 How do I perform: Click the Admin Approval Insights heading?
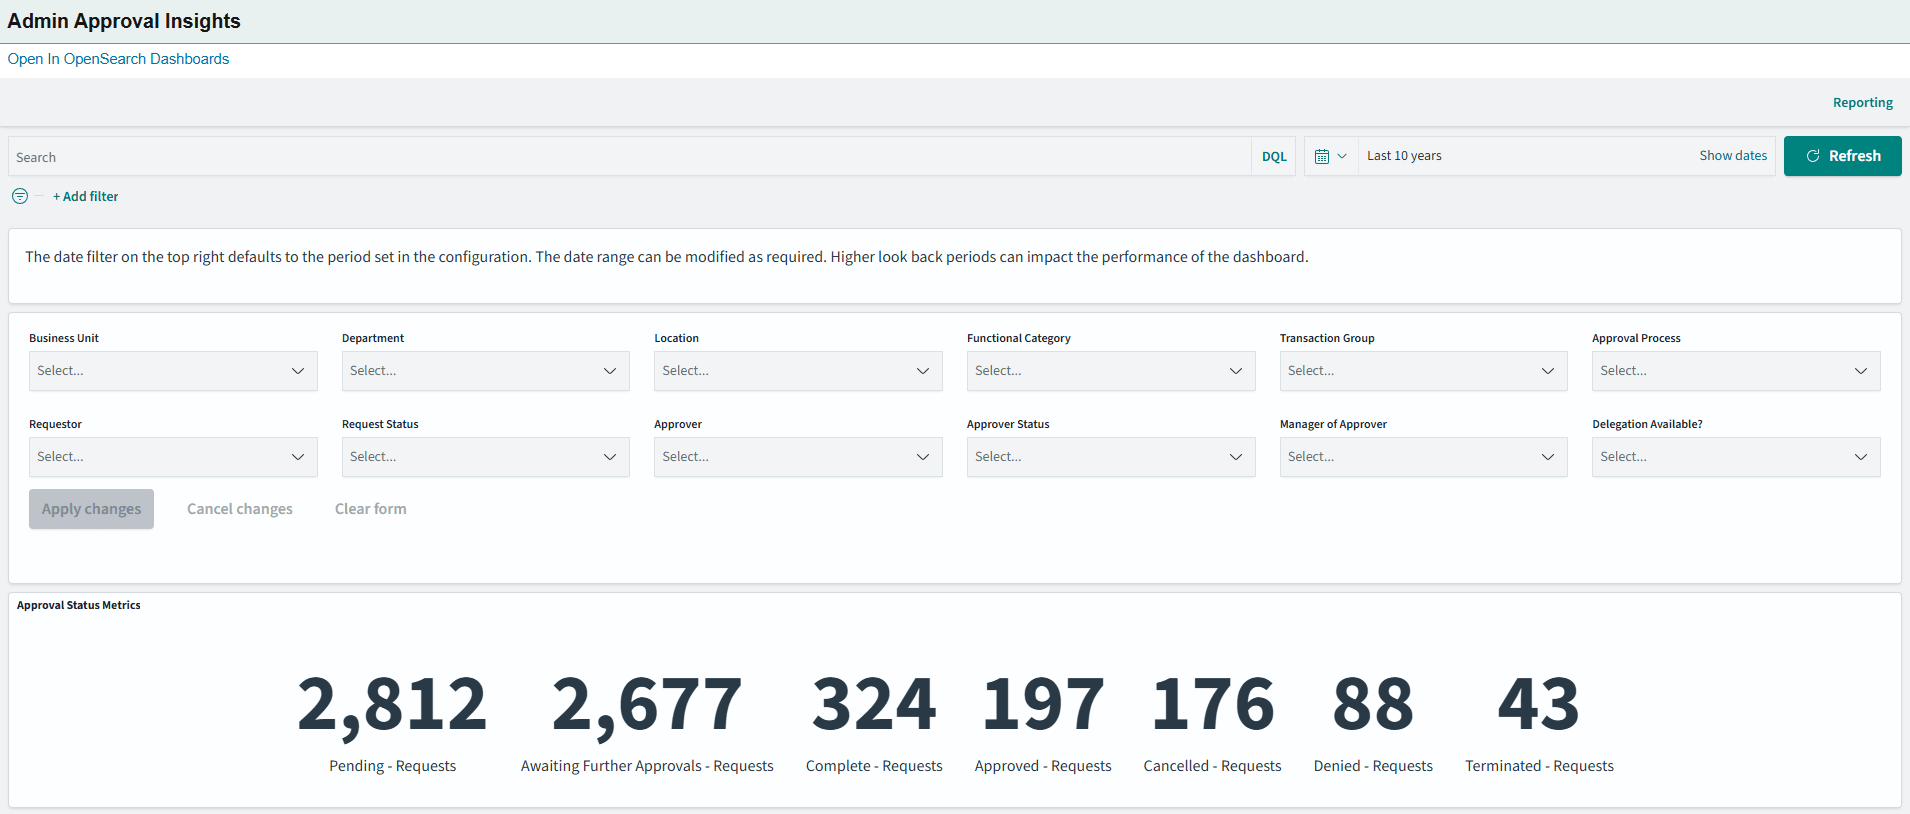(124, 21)
